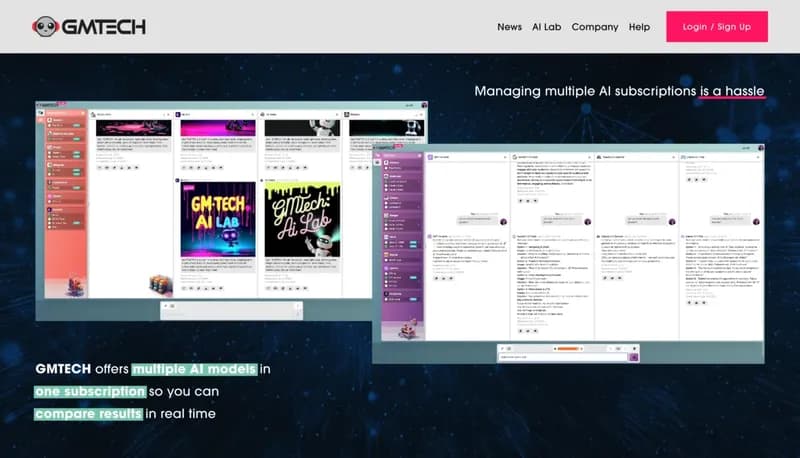Click the purple send button in right screenshot

tap(634, 357)
